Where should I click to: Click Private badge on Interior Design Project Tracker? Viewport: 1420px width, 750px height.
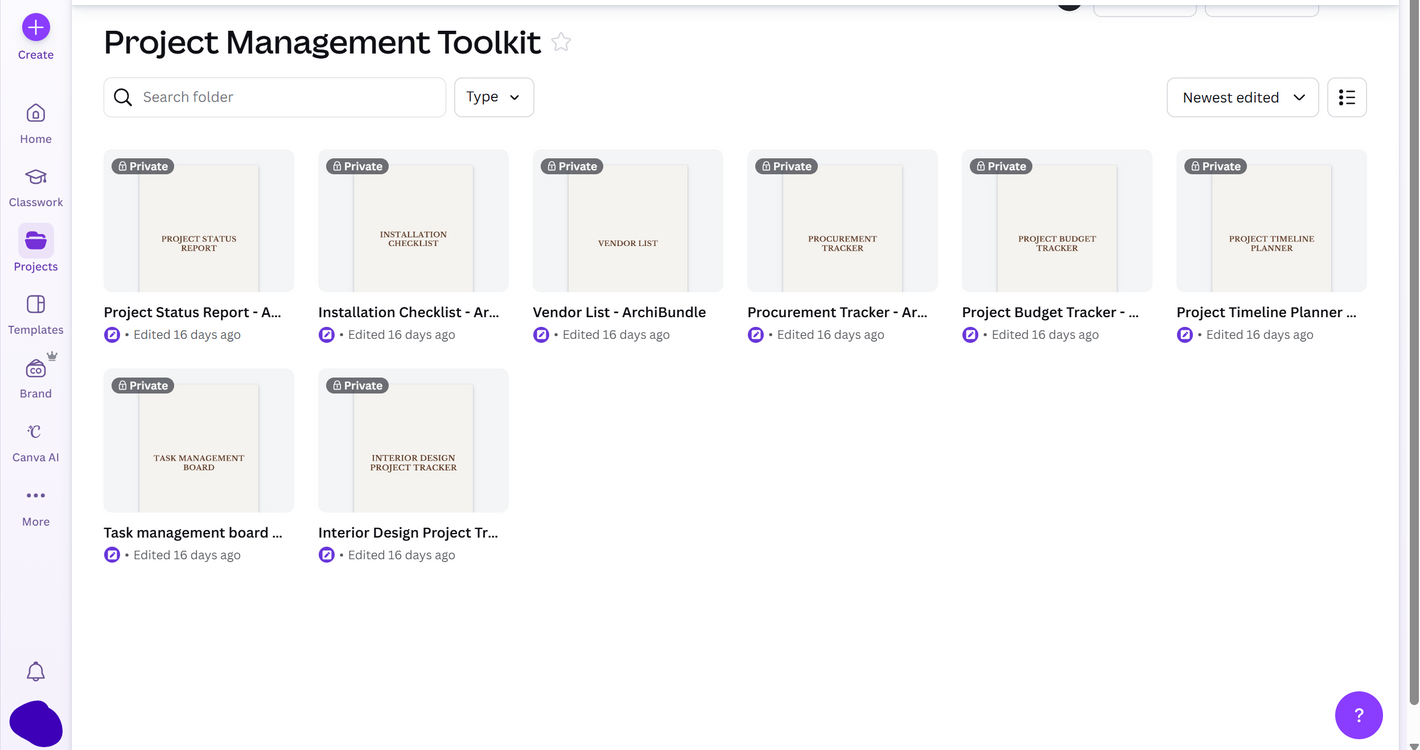[357, 385]
